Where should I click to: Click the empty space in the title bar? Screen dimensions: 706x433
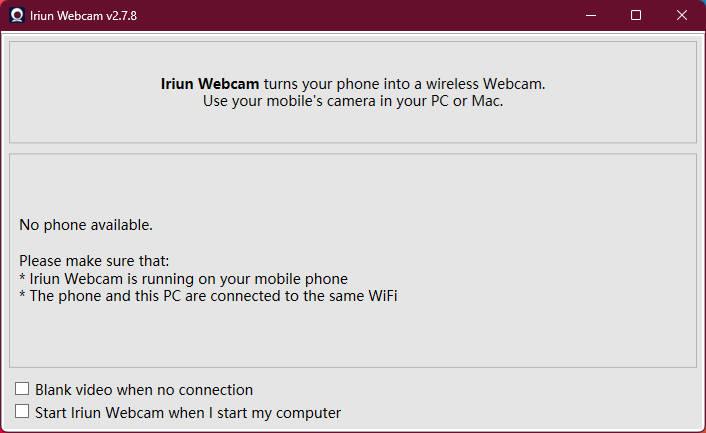350,15
